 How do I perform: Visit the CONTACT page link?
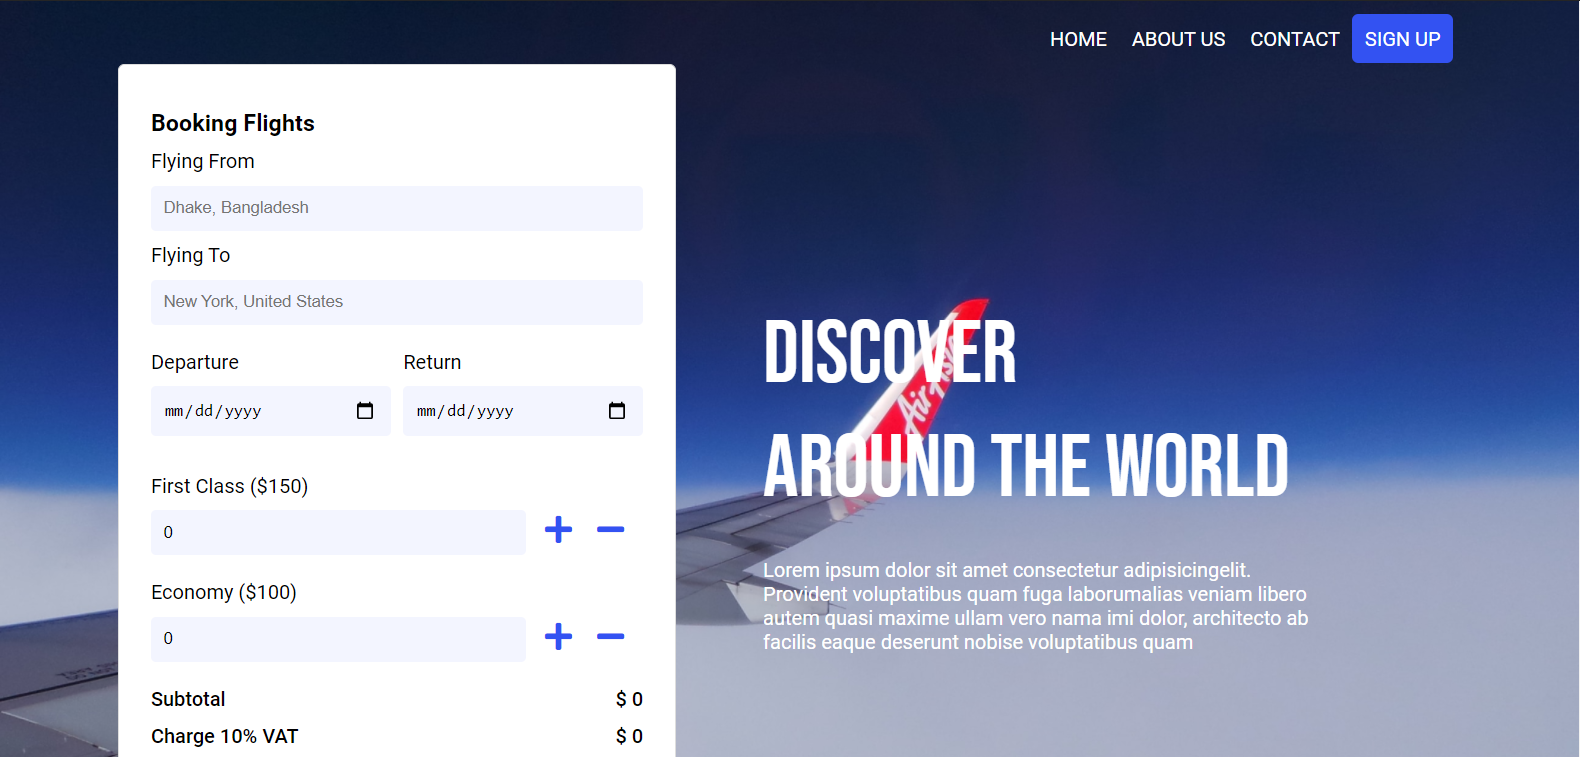pos(1294,39)
